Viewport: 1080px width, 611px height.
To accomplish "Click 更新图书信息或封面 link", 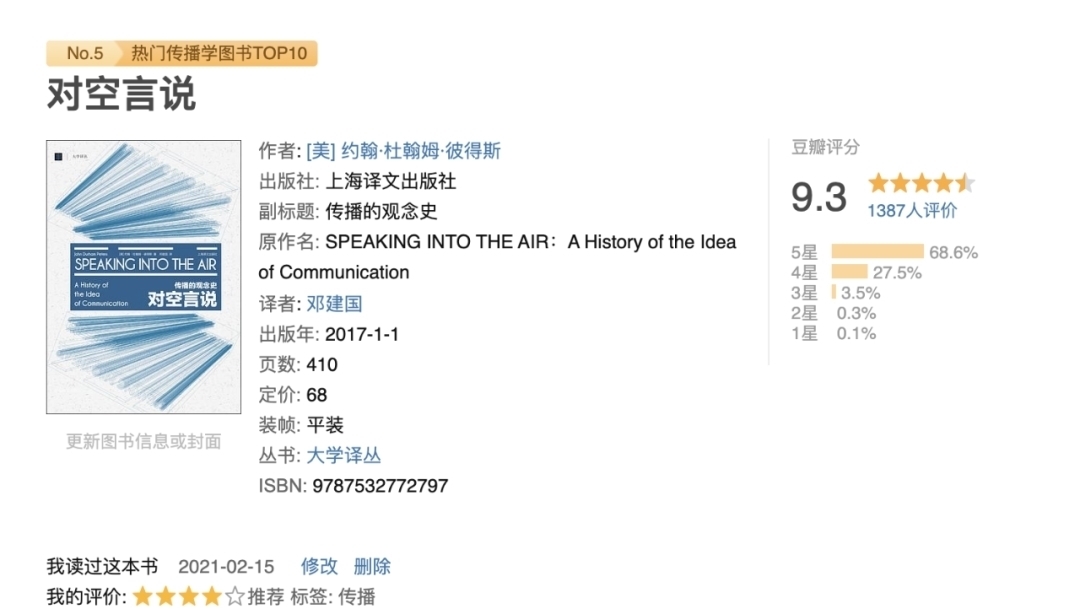I will pos(143,441).
